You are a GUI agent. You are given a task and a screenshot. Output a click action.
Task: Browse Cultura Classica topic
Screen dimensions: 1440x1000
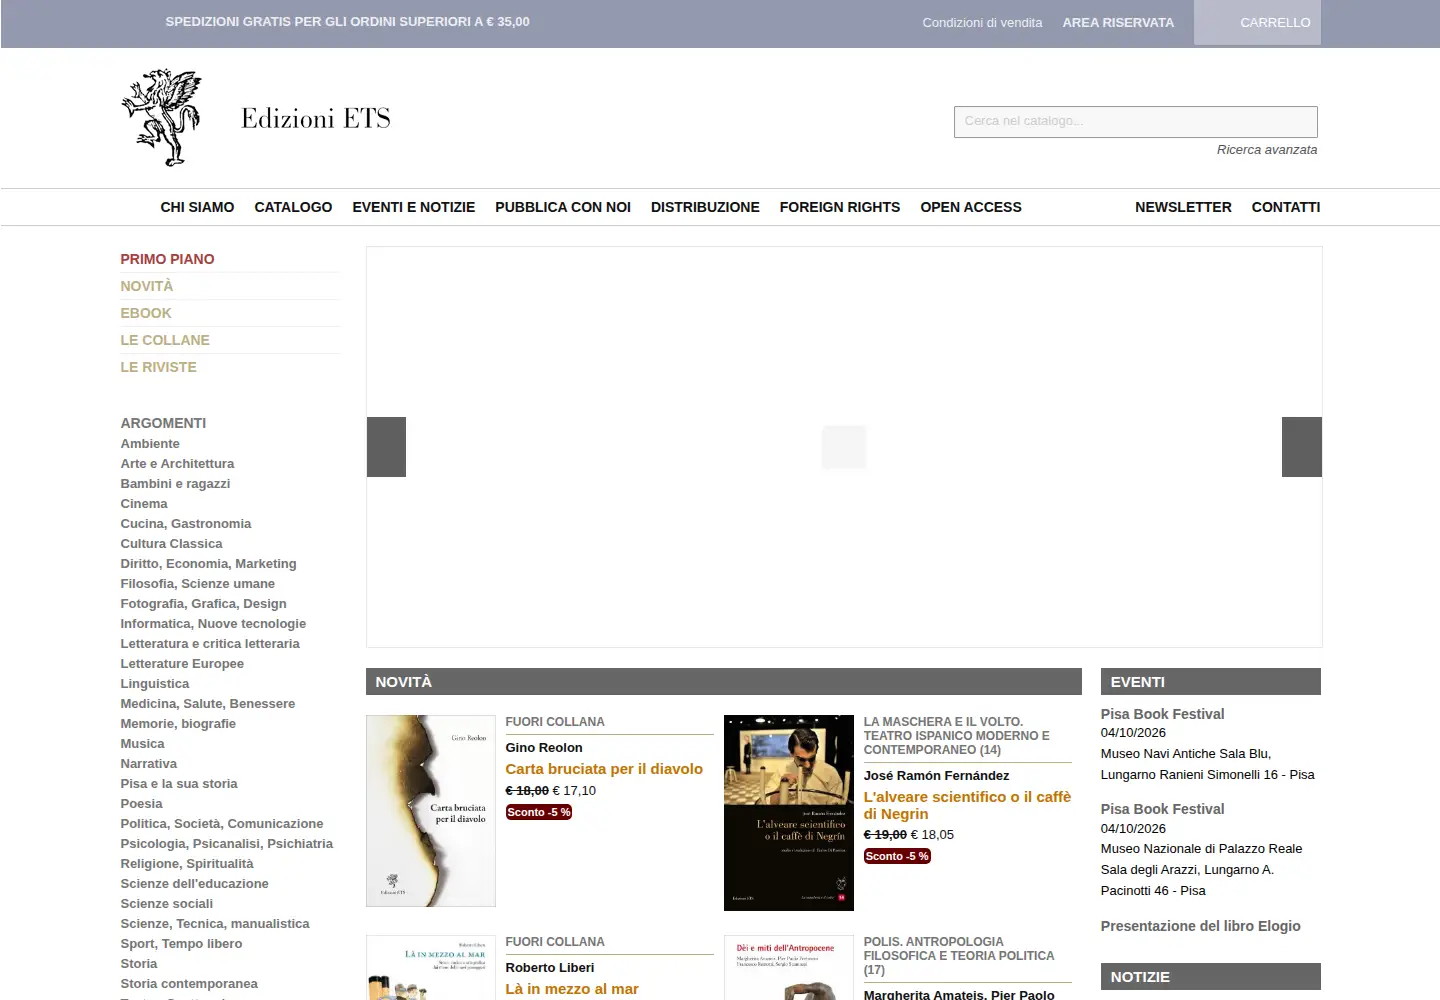point(171,544)
